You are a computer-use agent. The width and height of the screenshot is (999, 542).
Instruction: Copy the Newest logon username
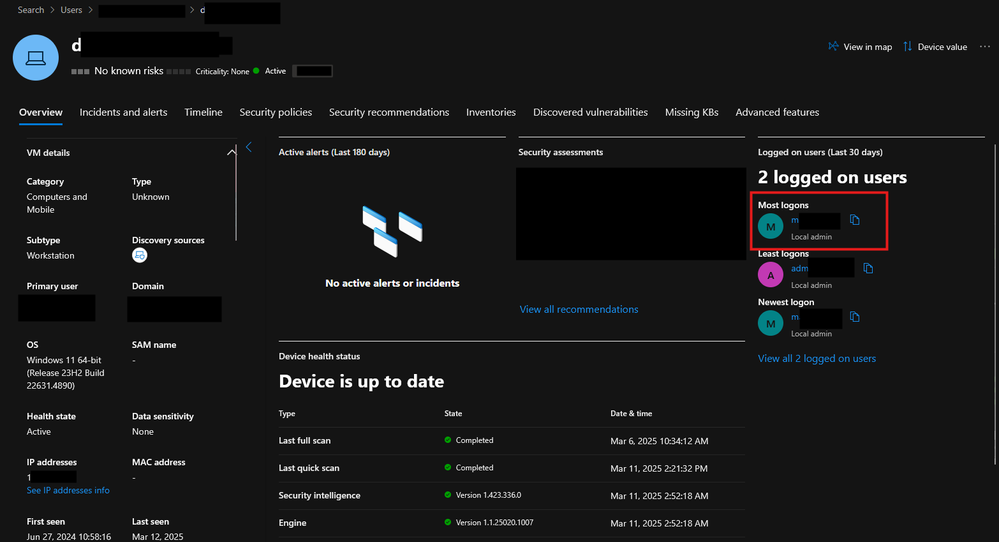click(x=854, y=317)
